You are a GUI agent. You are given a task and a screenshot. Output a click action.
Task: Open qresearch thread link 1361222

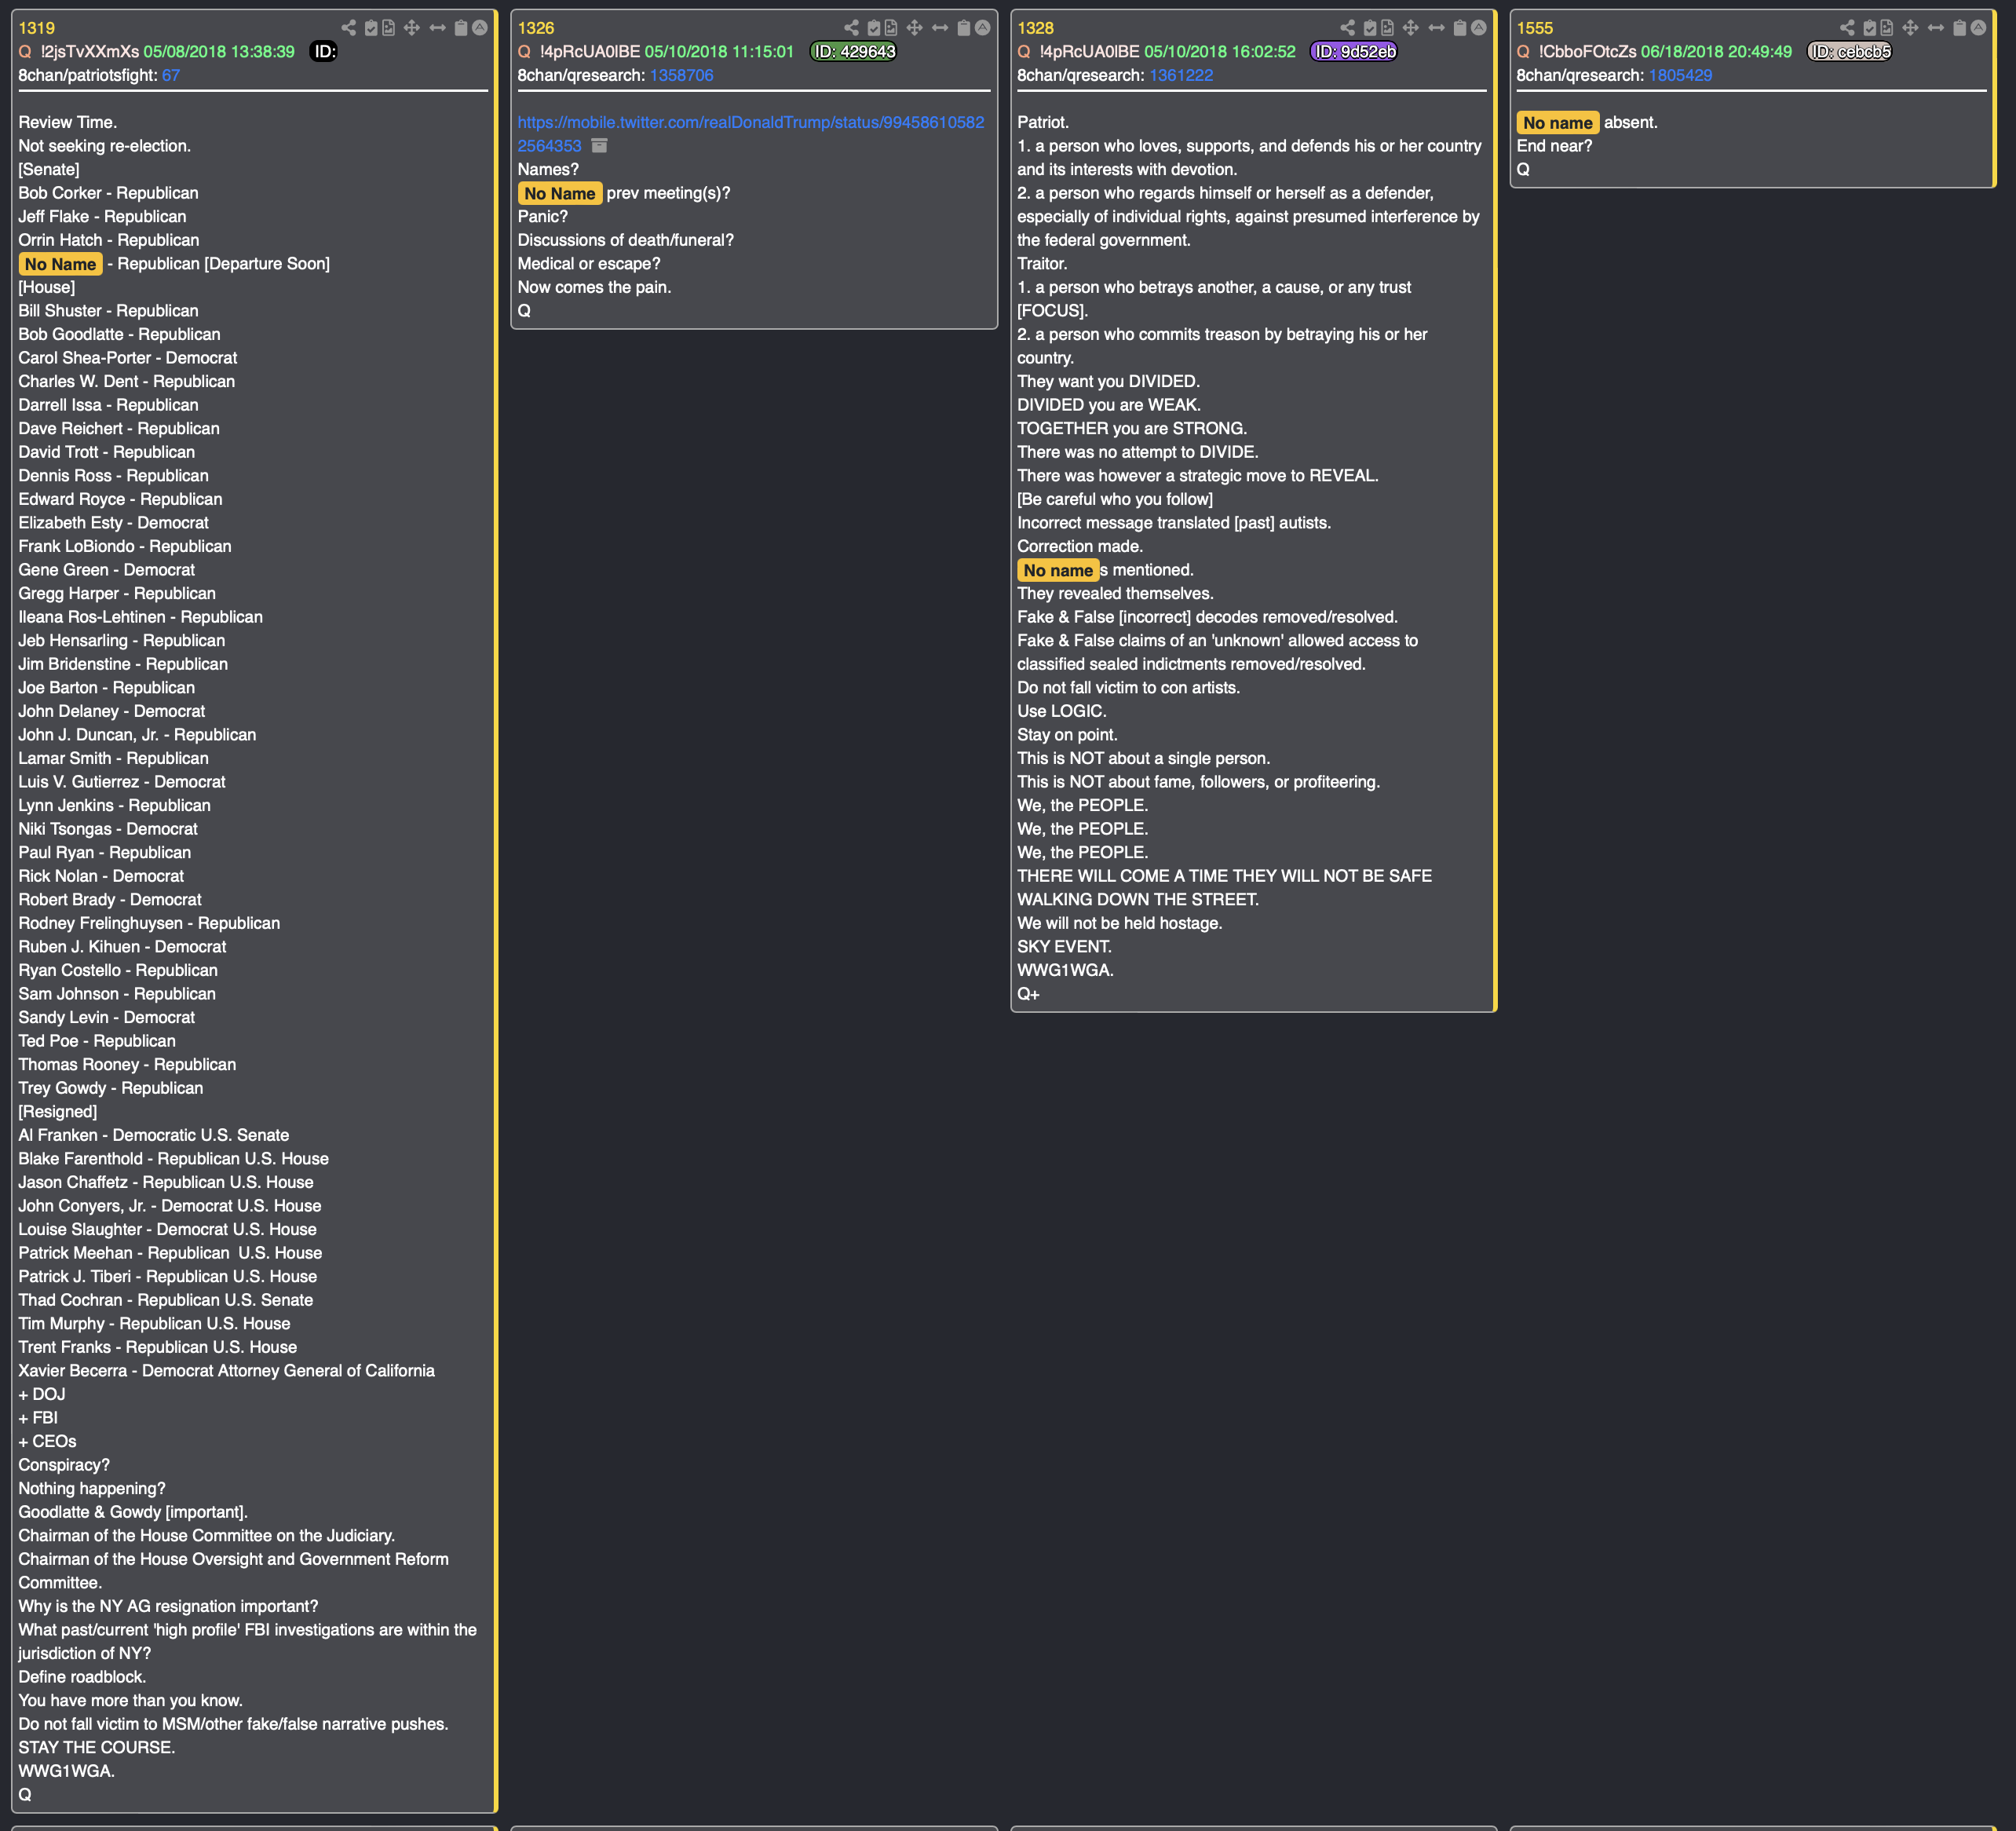[1181, 75]
